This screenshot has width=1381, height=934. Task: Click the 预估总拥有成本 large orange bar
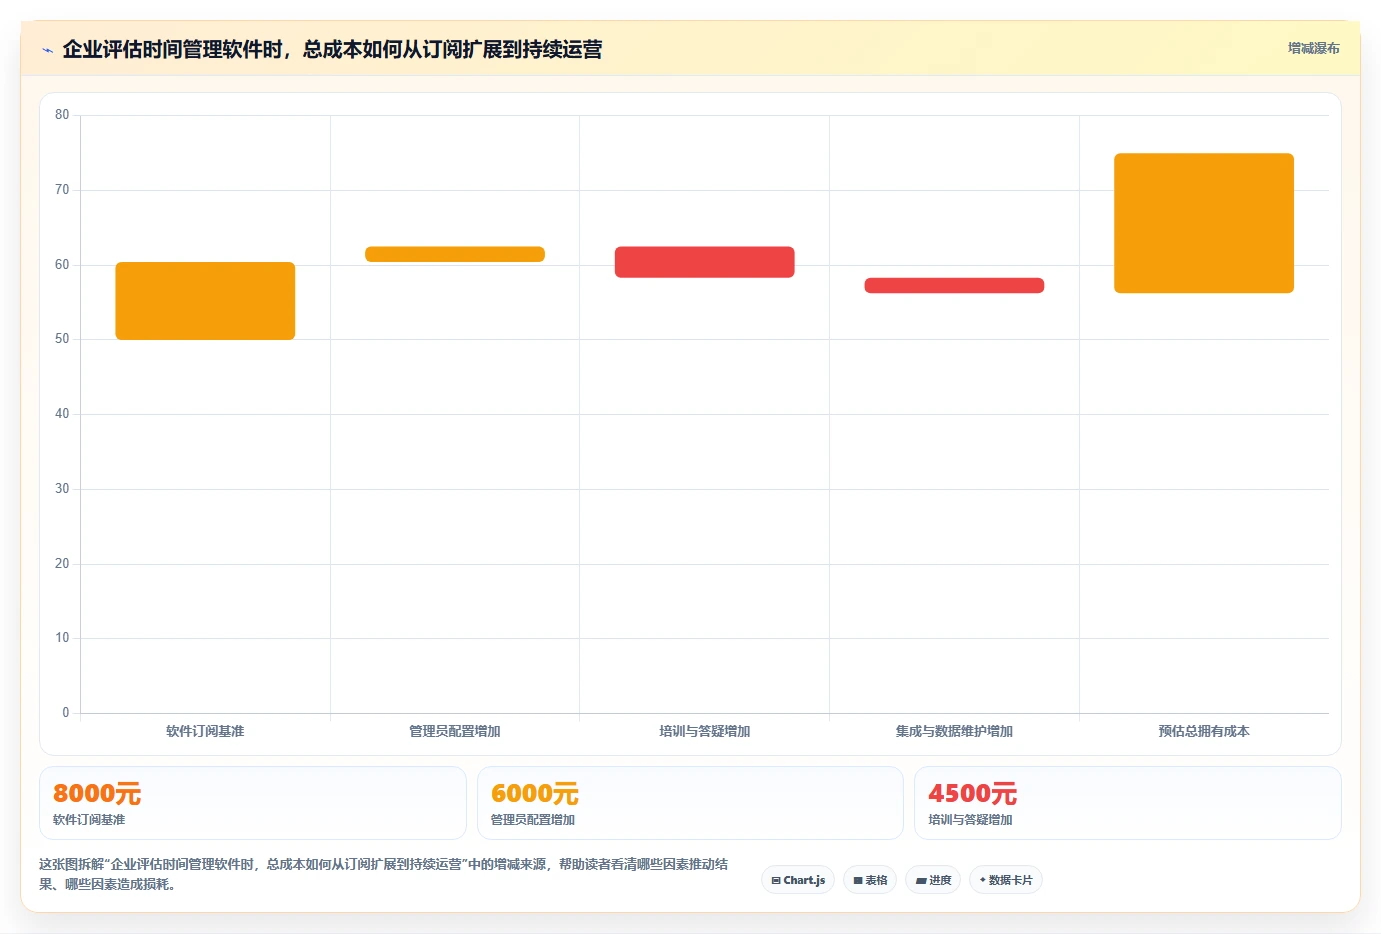pos(1204,223)
